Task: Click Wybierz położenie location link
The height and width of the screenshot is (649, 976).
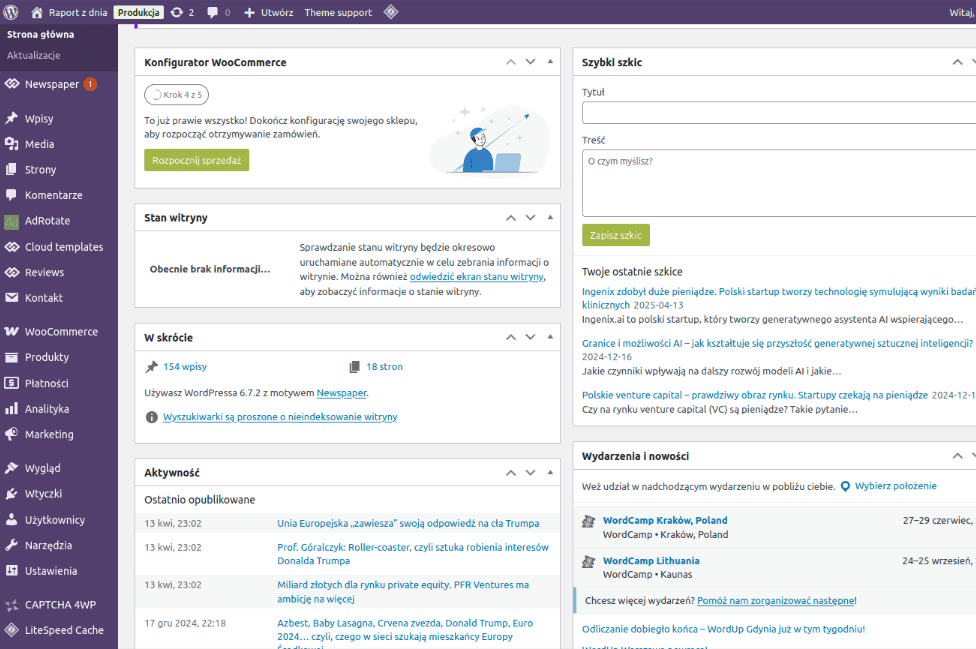Action: pos(895,486)
